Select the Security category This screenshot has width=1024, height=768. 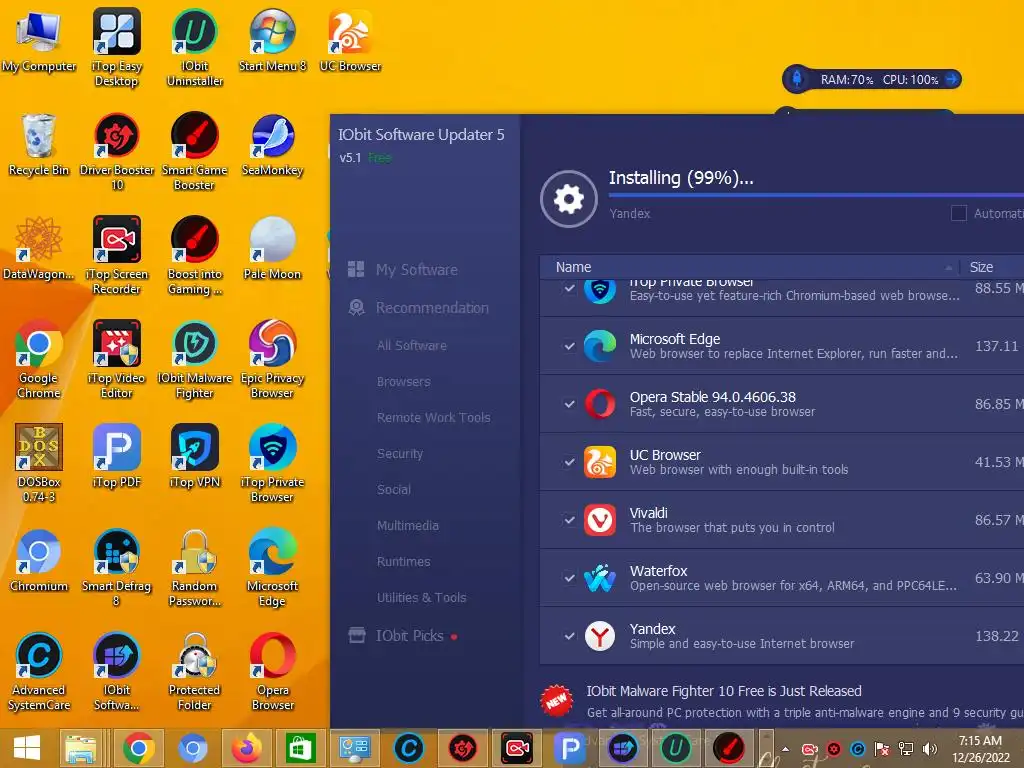point(400,453)
